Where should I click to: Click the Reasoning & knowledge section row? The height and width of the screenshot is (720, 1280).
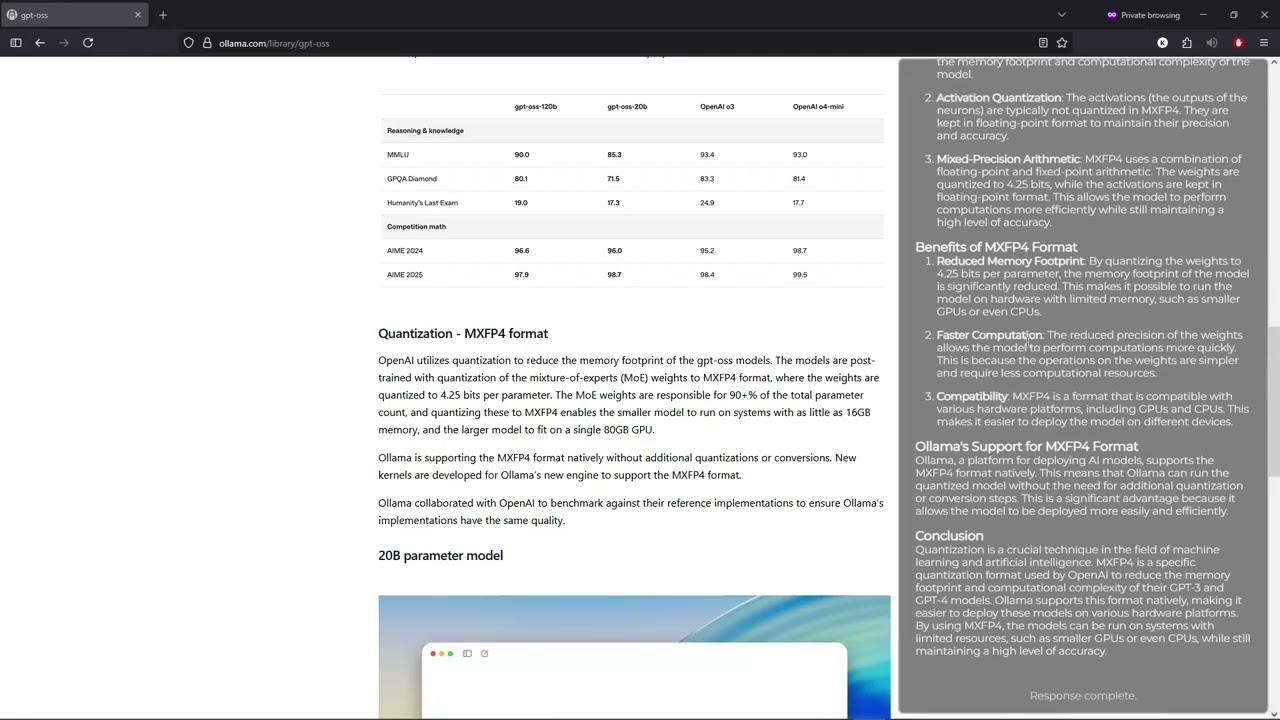coord(632,131)
